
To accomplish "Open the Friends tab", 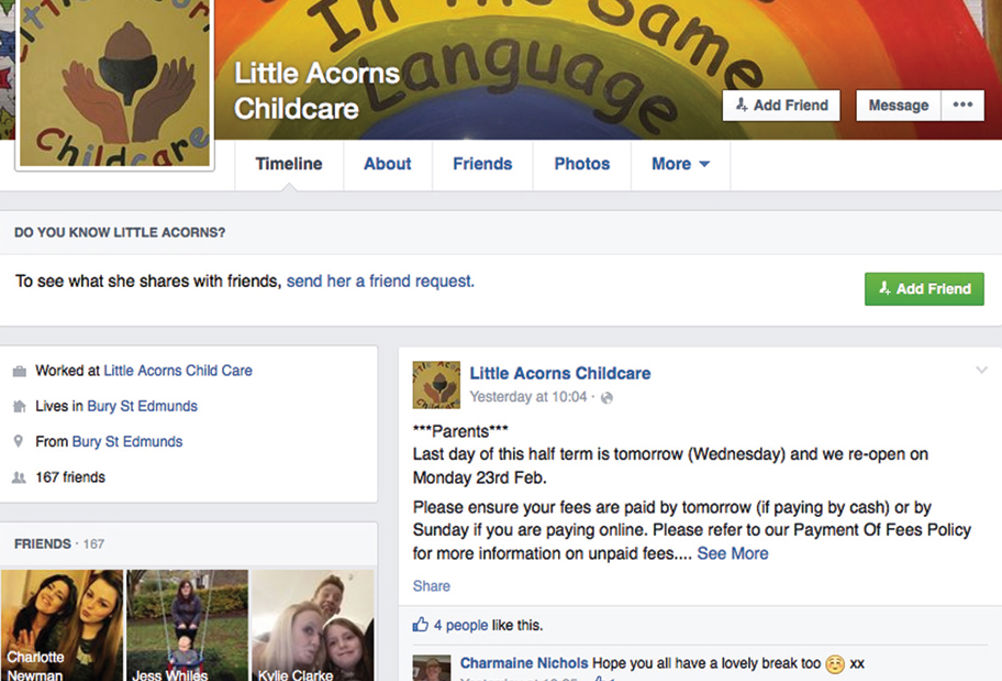I will (482, 164).
